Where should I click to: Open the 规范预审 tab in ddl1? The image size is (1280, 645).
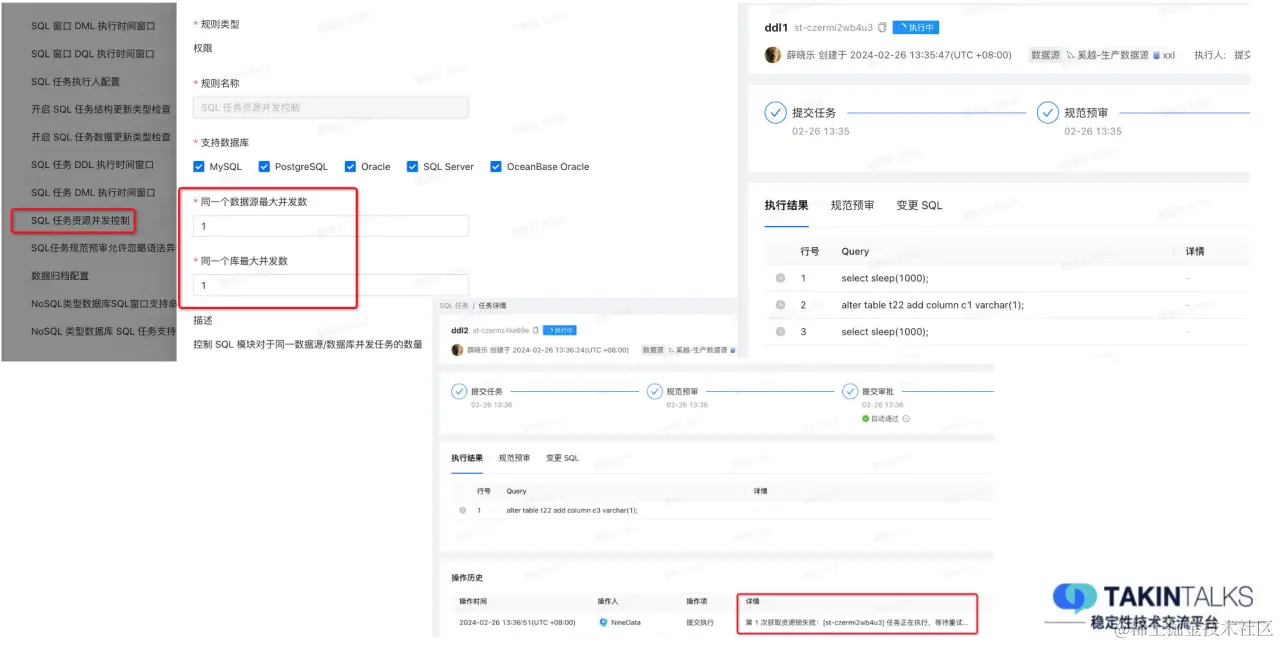tap(852, 205)
